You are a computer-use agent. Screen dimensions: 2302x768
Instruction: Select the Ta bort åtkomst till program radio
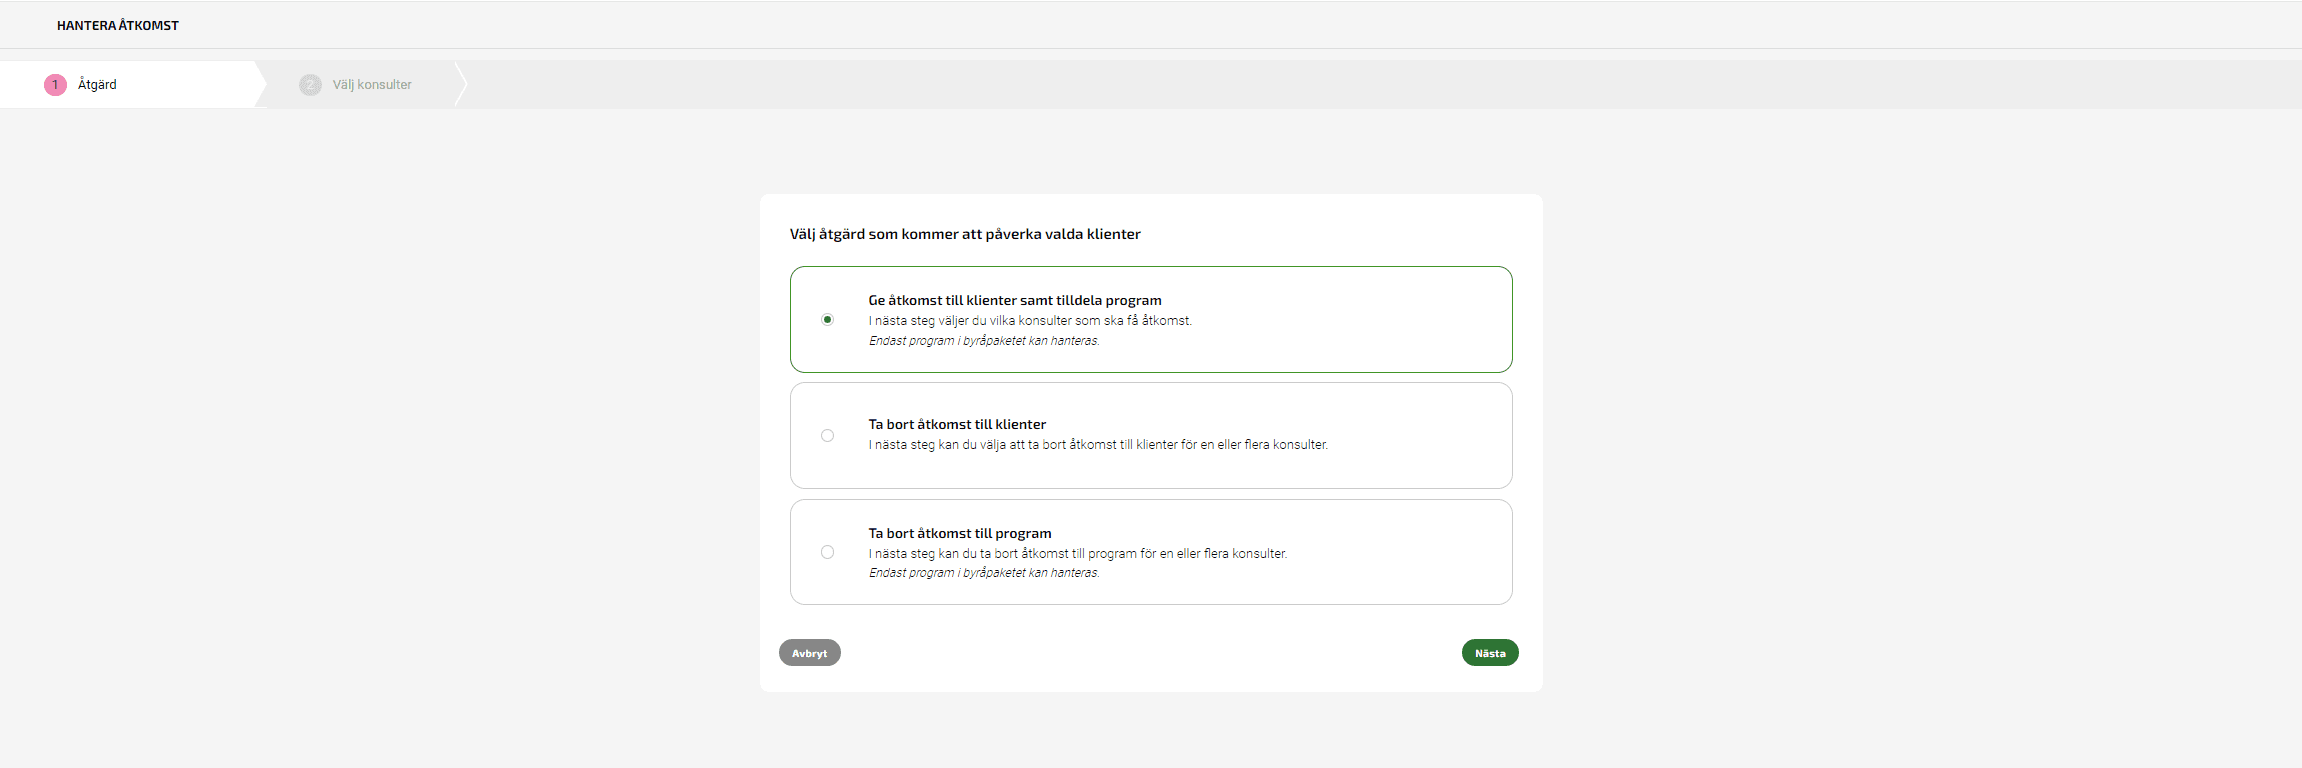coord(827,552)
